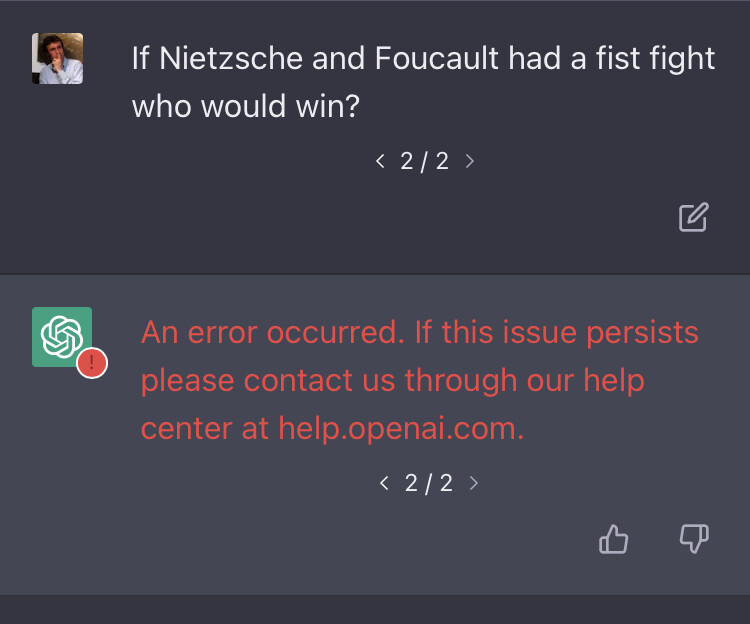Click the word Foucault in the prompt
Viewport: 750px width, 624px height.
tap(437, 58)
